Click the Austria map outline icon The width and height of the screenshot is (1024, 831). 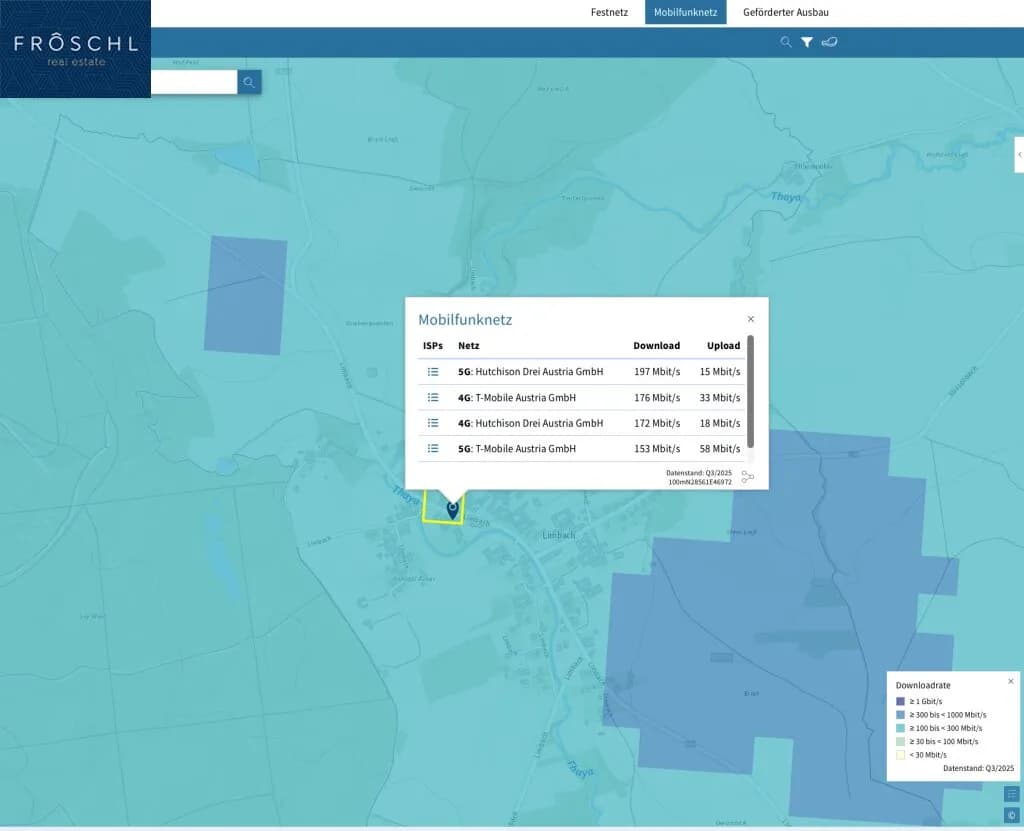point(829,42)
